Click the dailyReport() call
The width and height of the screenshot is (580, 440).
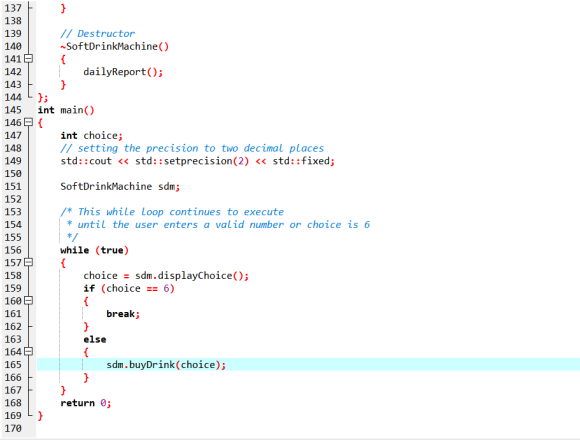123,72
